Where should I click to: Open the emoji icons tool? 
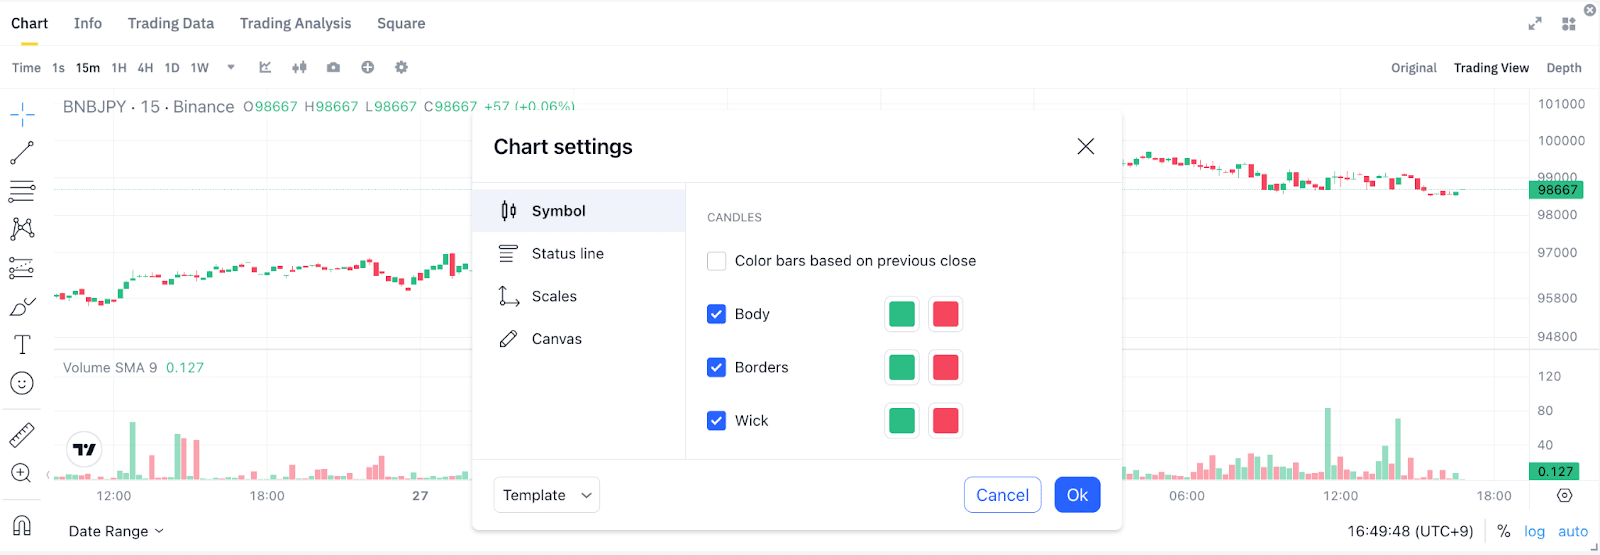[22, 383]
